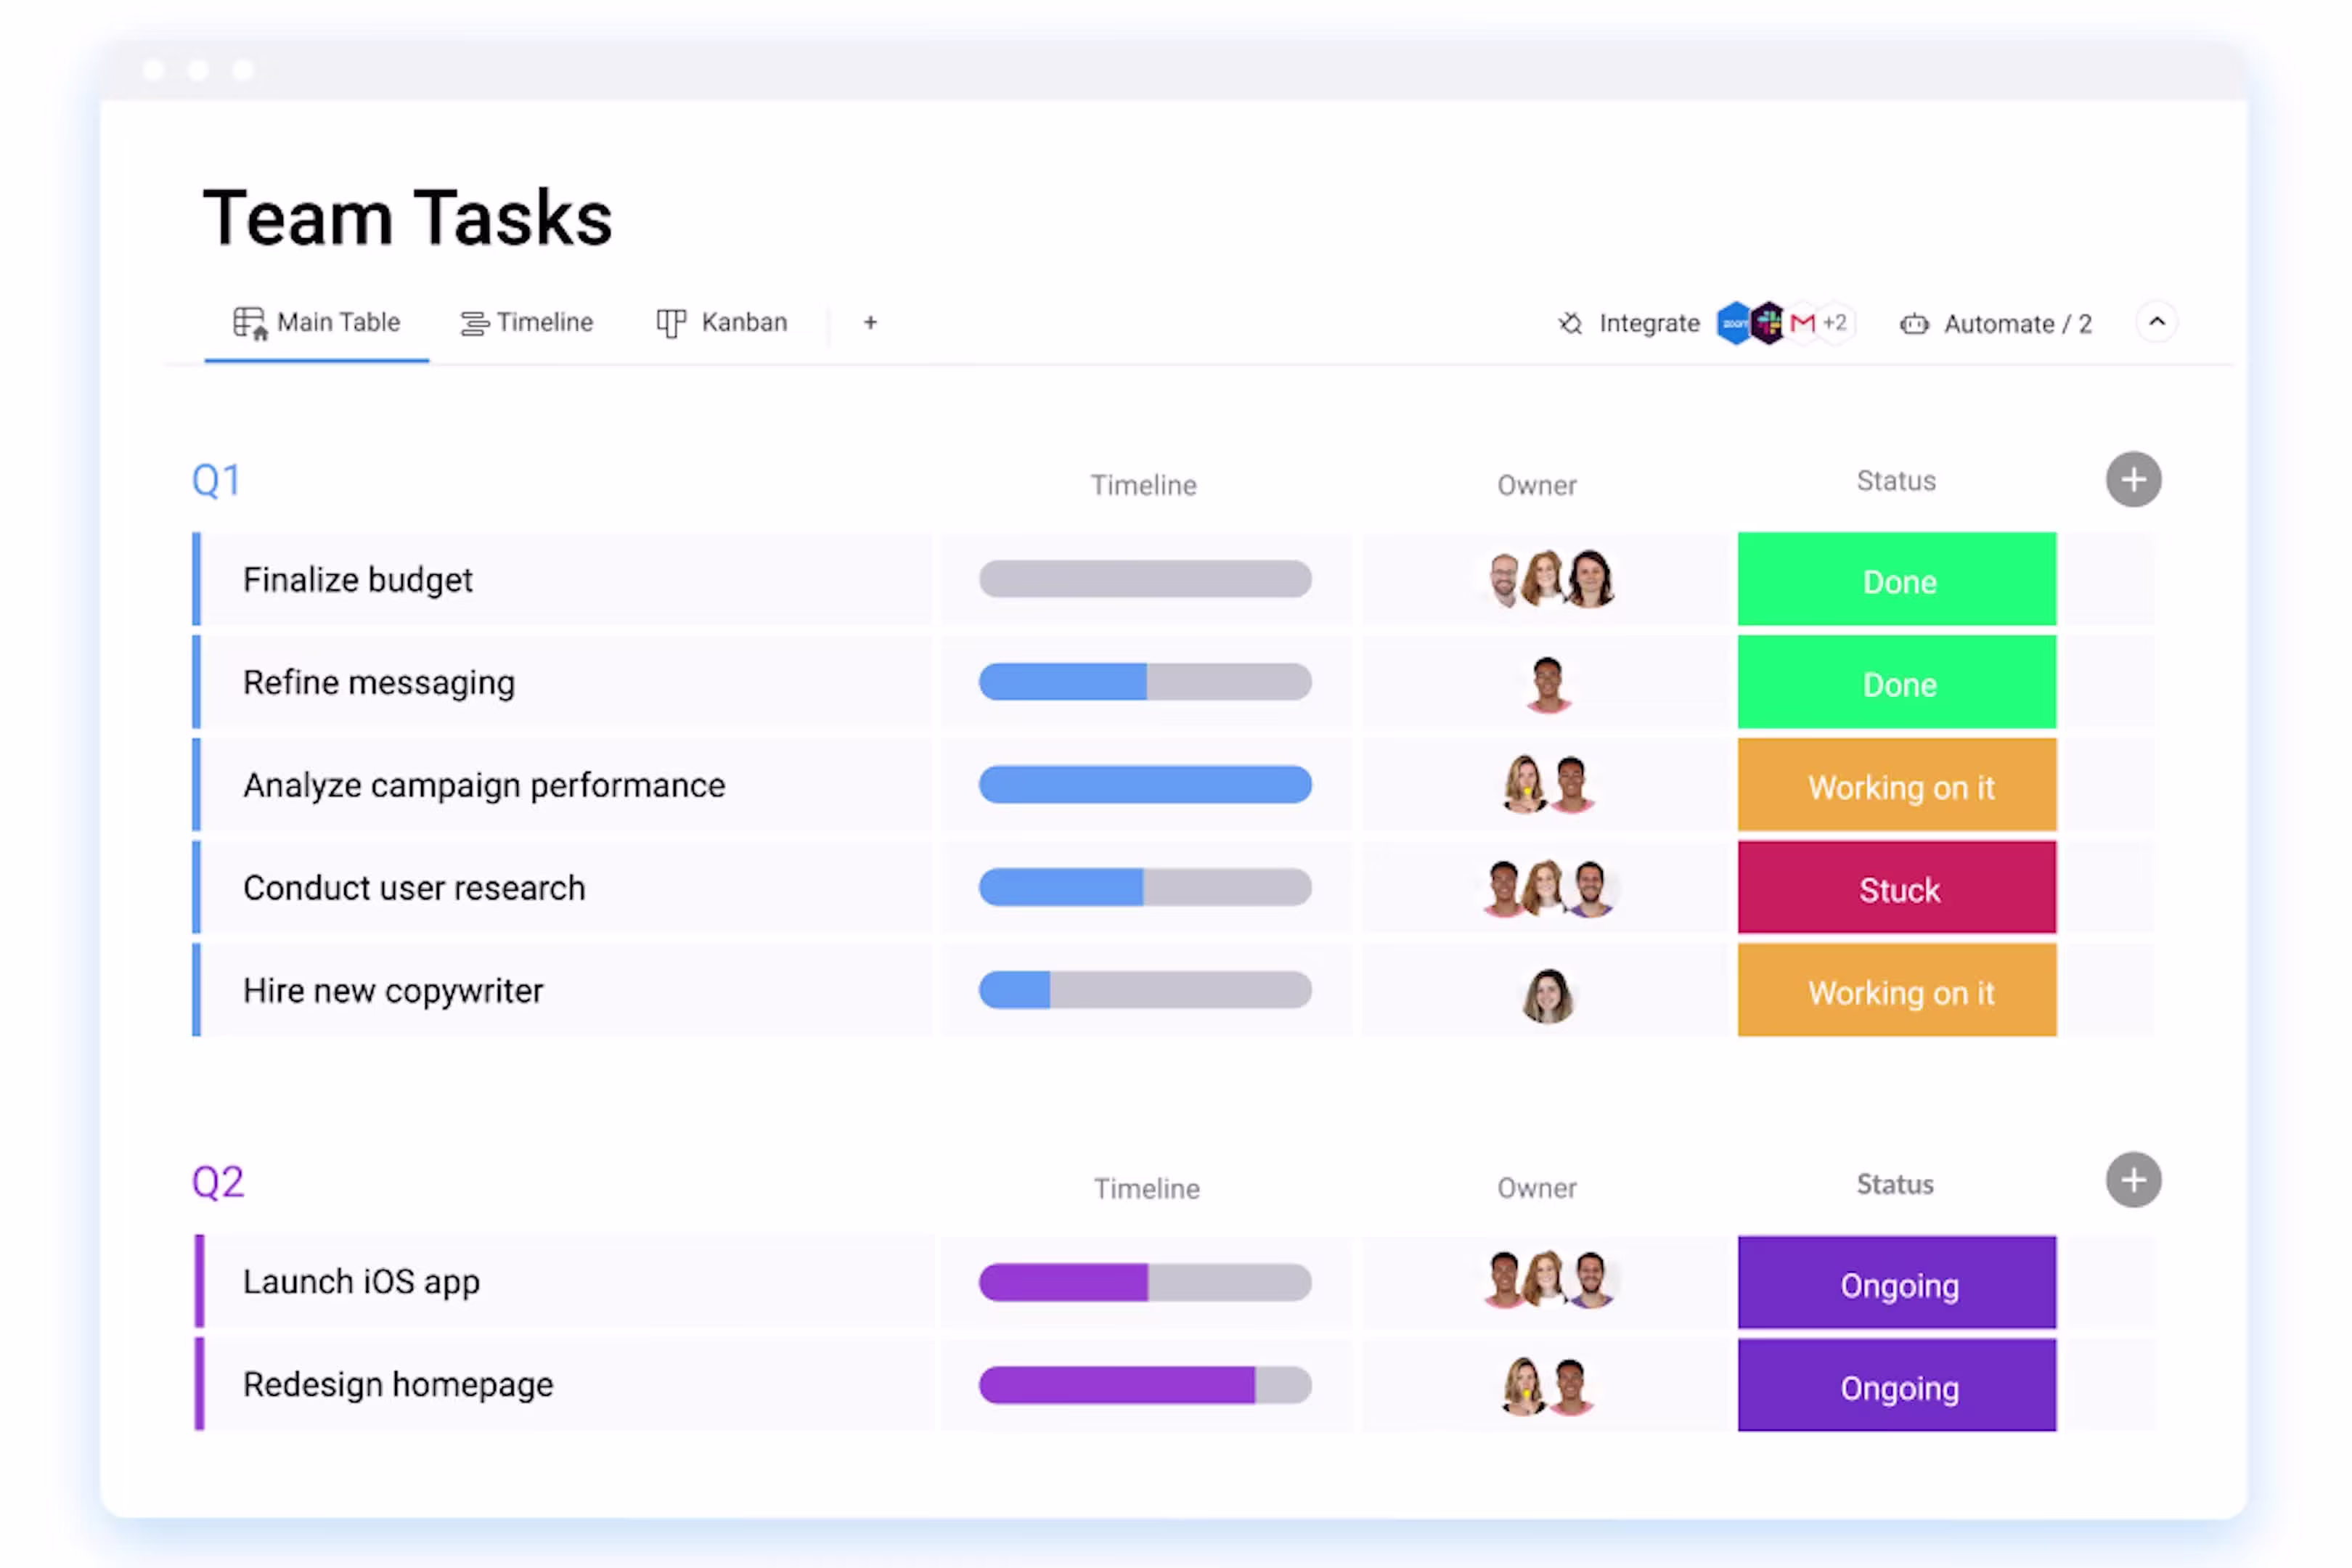Add a new view with plus tab

pos(870,323)
